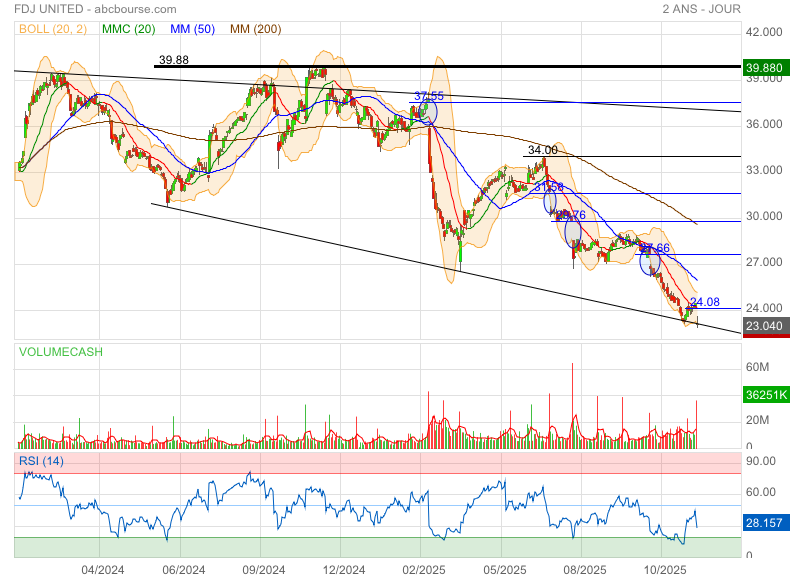Click the 24.08 price level label
This screenshot has width=790, height=580.
point(705,301)
